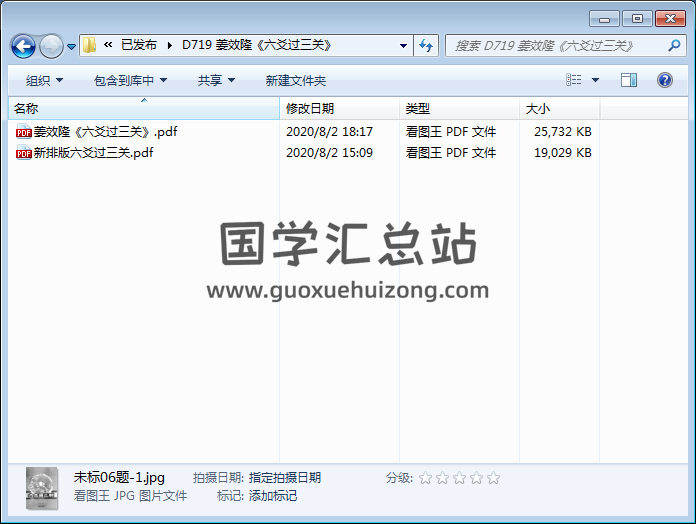This screenshot has width=696, height=524.
Task: Open the 包含到库中 menu
Action: coord(130,80)
